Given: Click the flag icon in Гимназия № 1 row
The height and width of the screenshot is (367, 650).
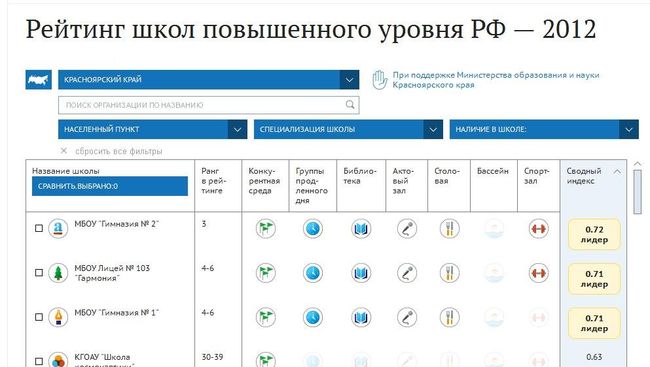Looking at the screenshot, I should 265,317.
